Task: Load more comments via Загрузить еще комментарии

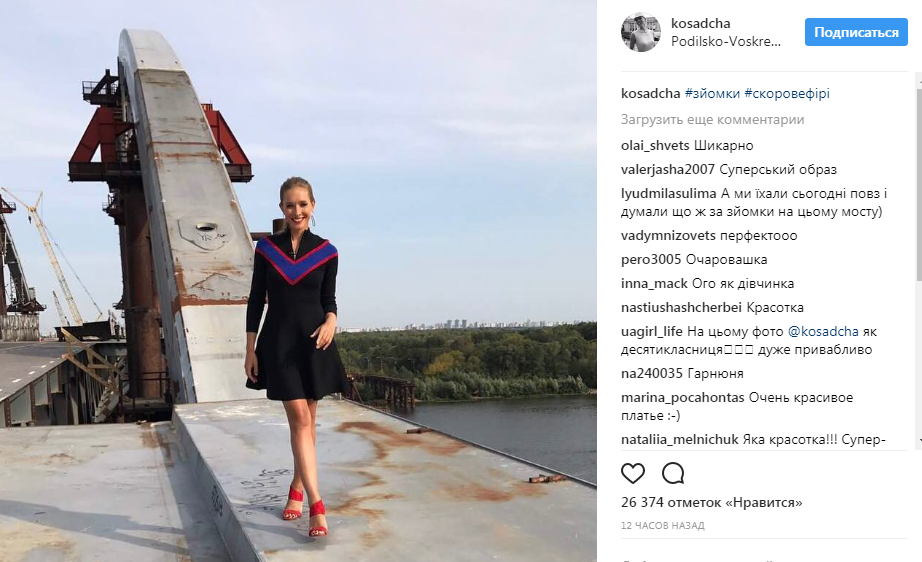Action: pyautogui.click(x=712, y=120)
